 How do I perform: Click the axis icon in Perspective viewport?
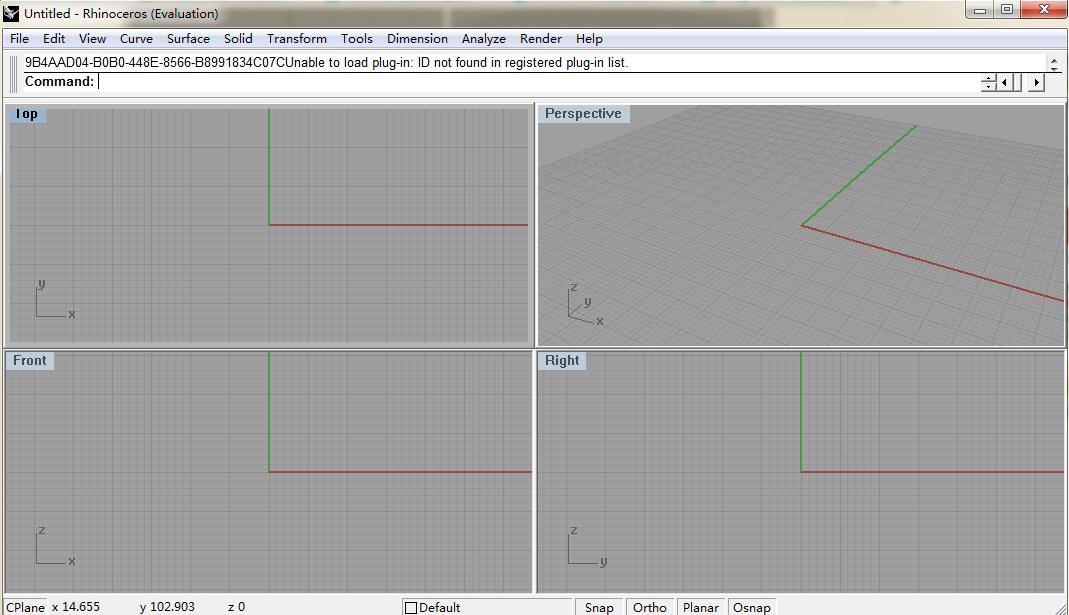tap(586, 304)
